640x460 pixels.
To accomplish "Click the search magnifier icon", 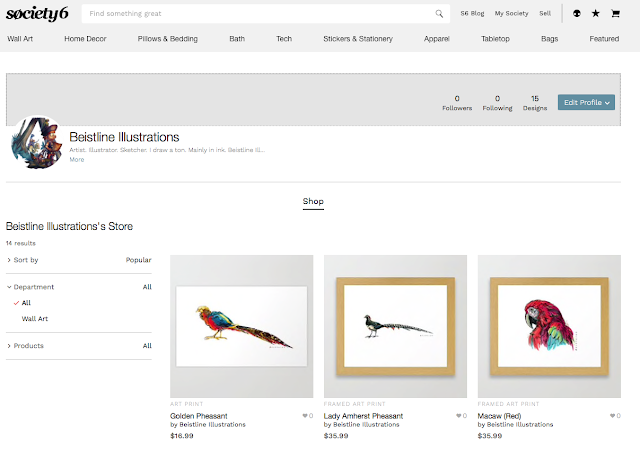I will click(439, 14).
